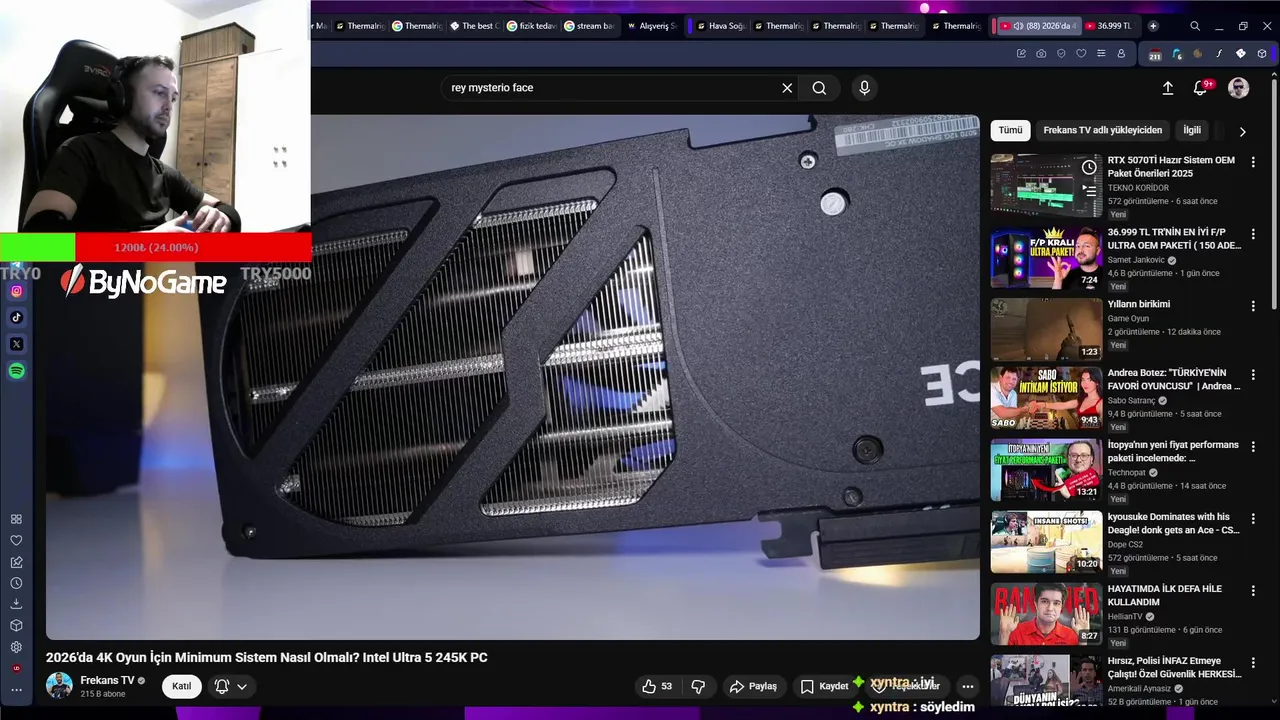Select the İlgili filter chip
The height and width of the screenshot is (720, 1280).
1192,130
